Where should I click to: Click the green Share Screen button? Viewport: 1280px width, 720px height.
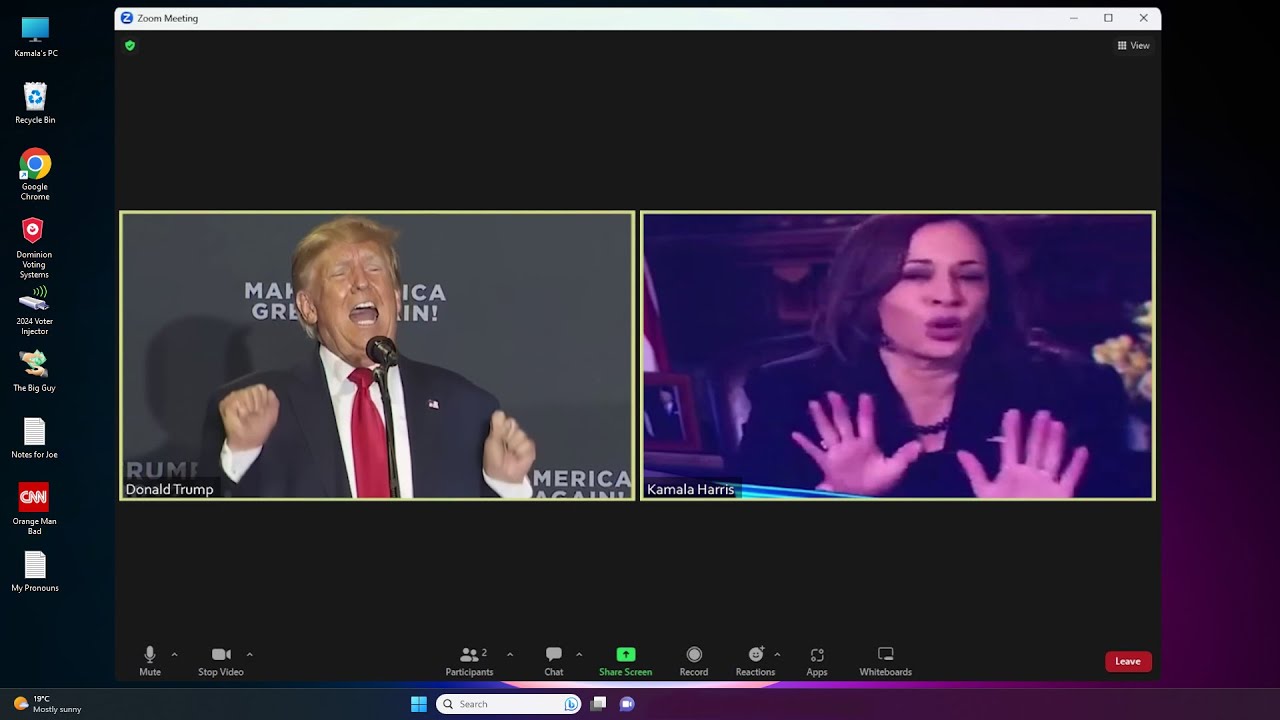click(626, 661)
